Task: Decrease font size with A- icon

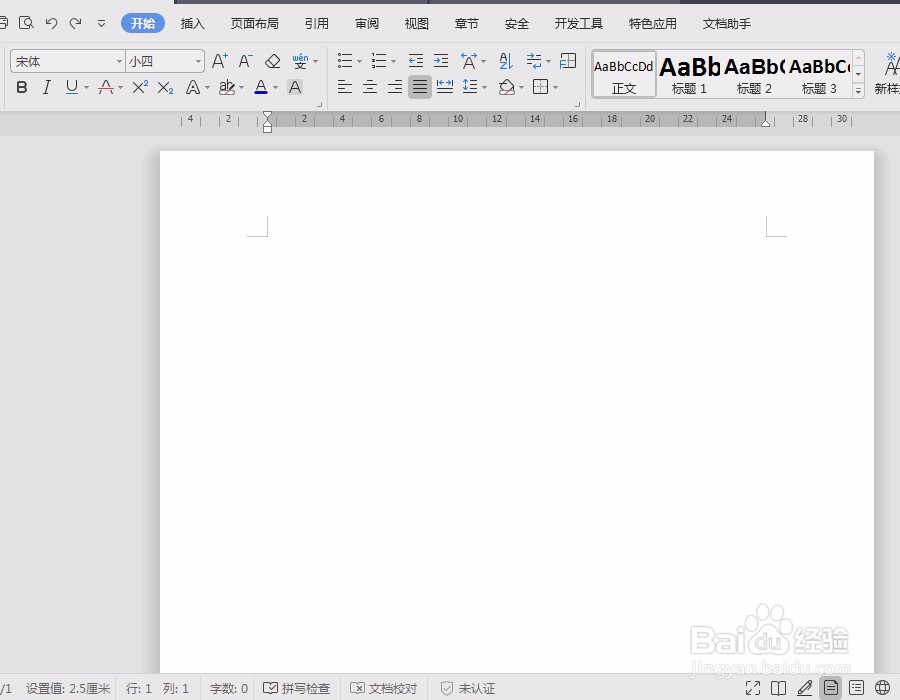Action: 245,61
